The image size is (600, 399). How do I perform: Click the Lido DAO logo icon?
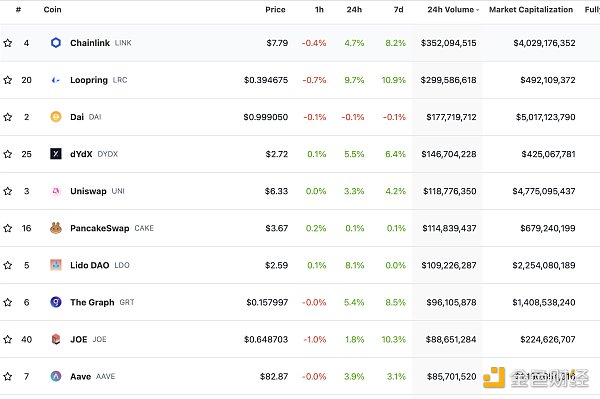[56, 265]
